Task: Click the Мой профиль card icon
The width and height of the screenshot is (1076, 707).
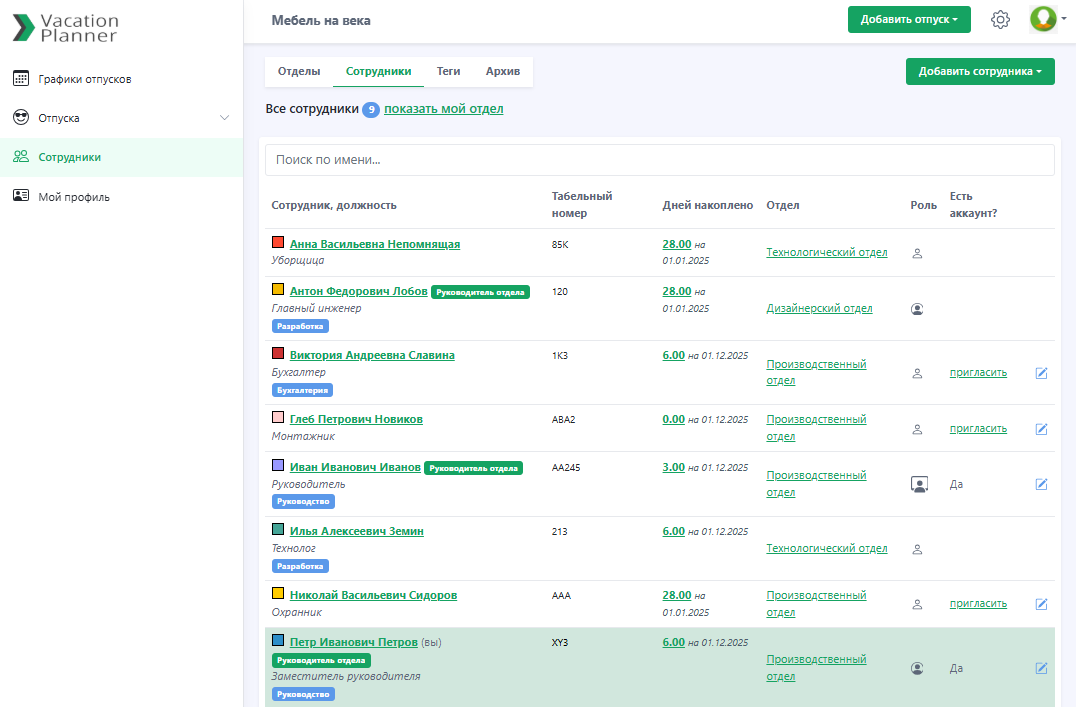Action: 21,196
